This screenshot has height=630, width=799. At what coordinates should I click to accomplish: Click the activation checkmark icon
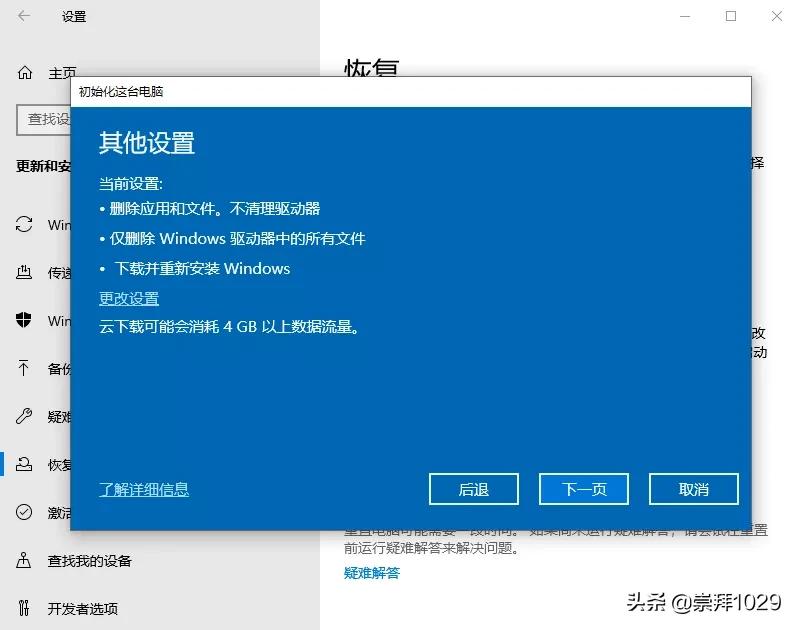(x=24, y=512)
